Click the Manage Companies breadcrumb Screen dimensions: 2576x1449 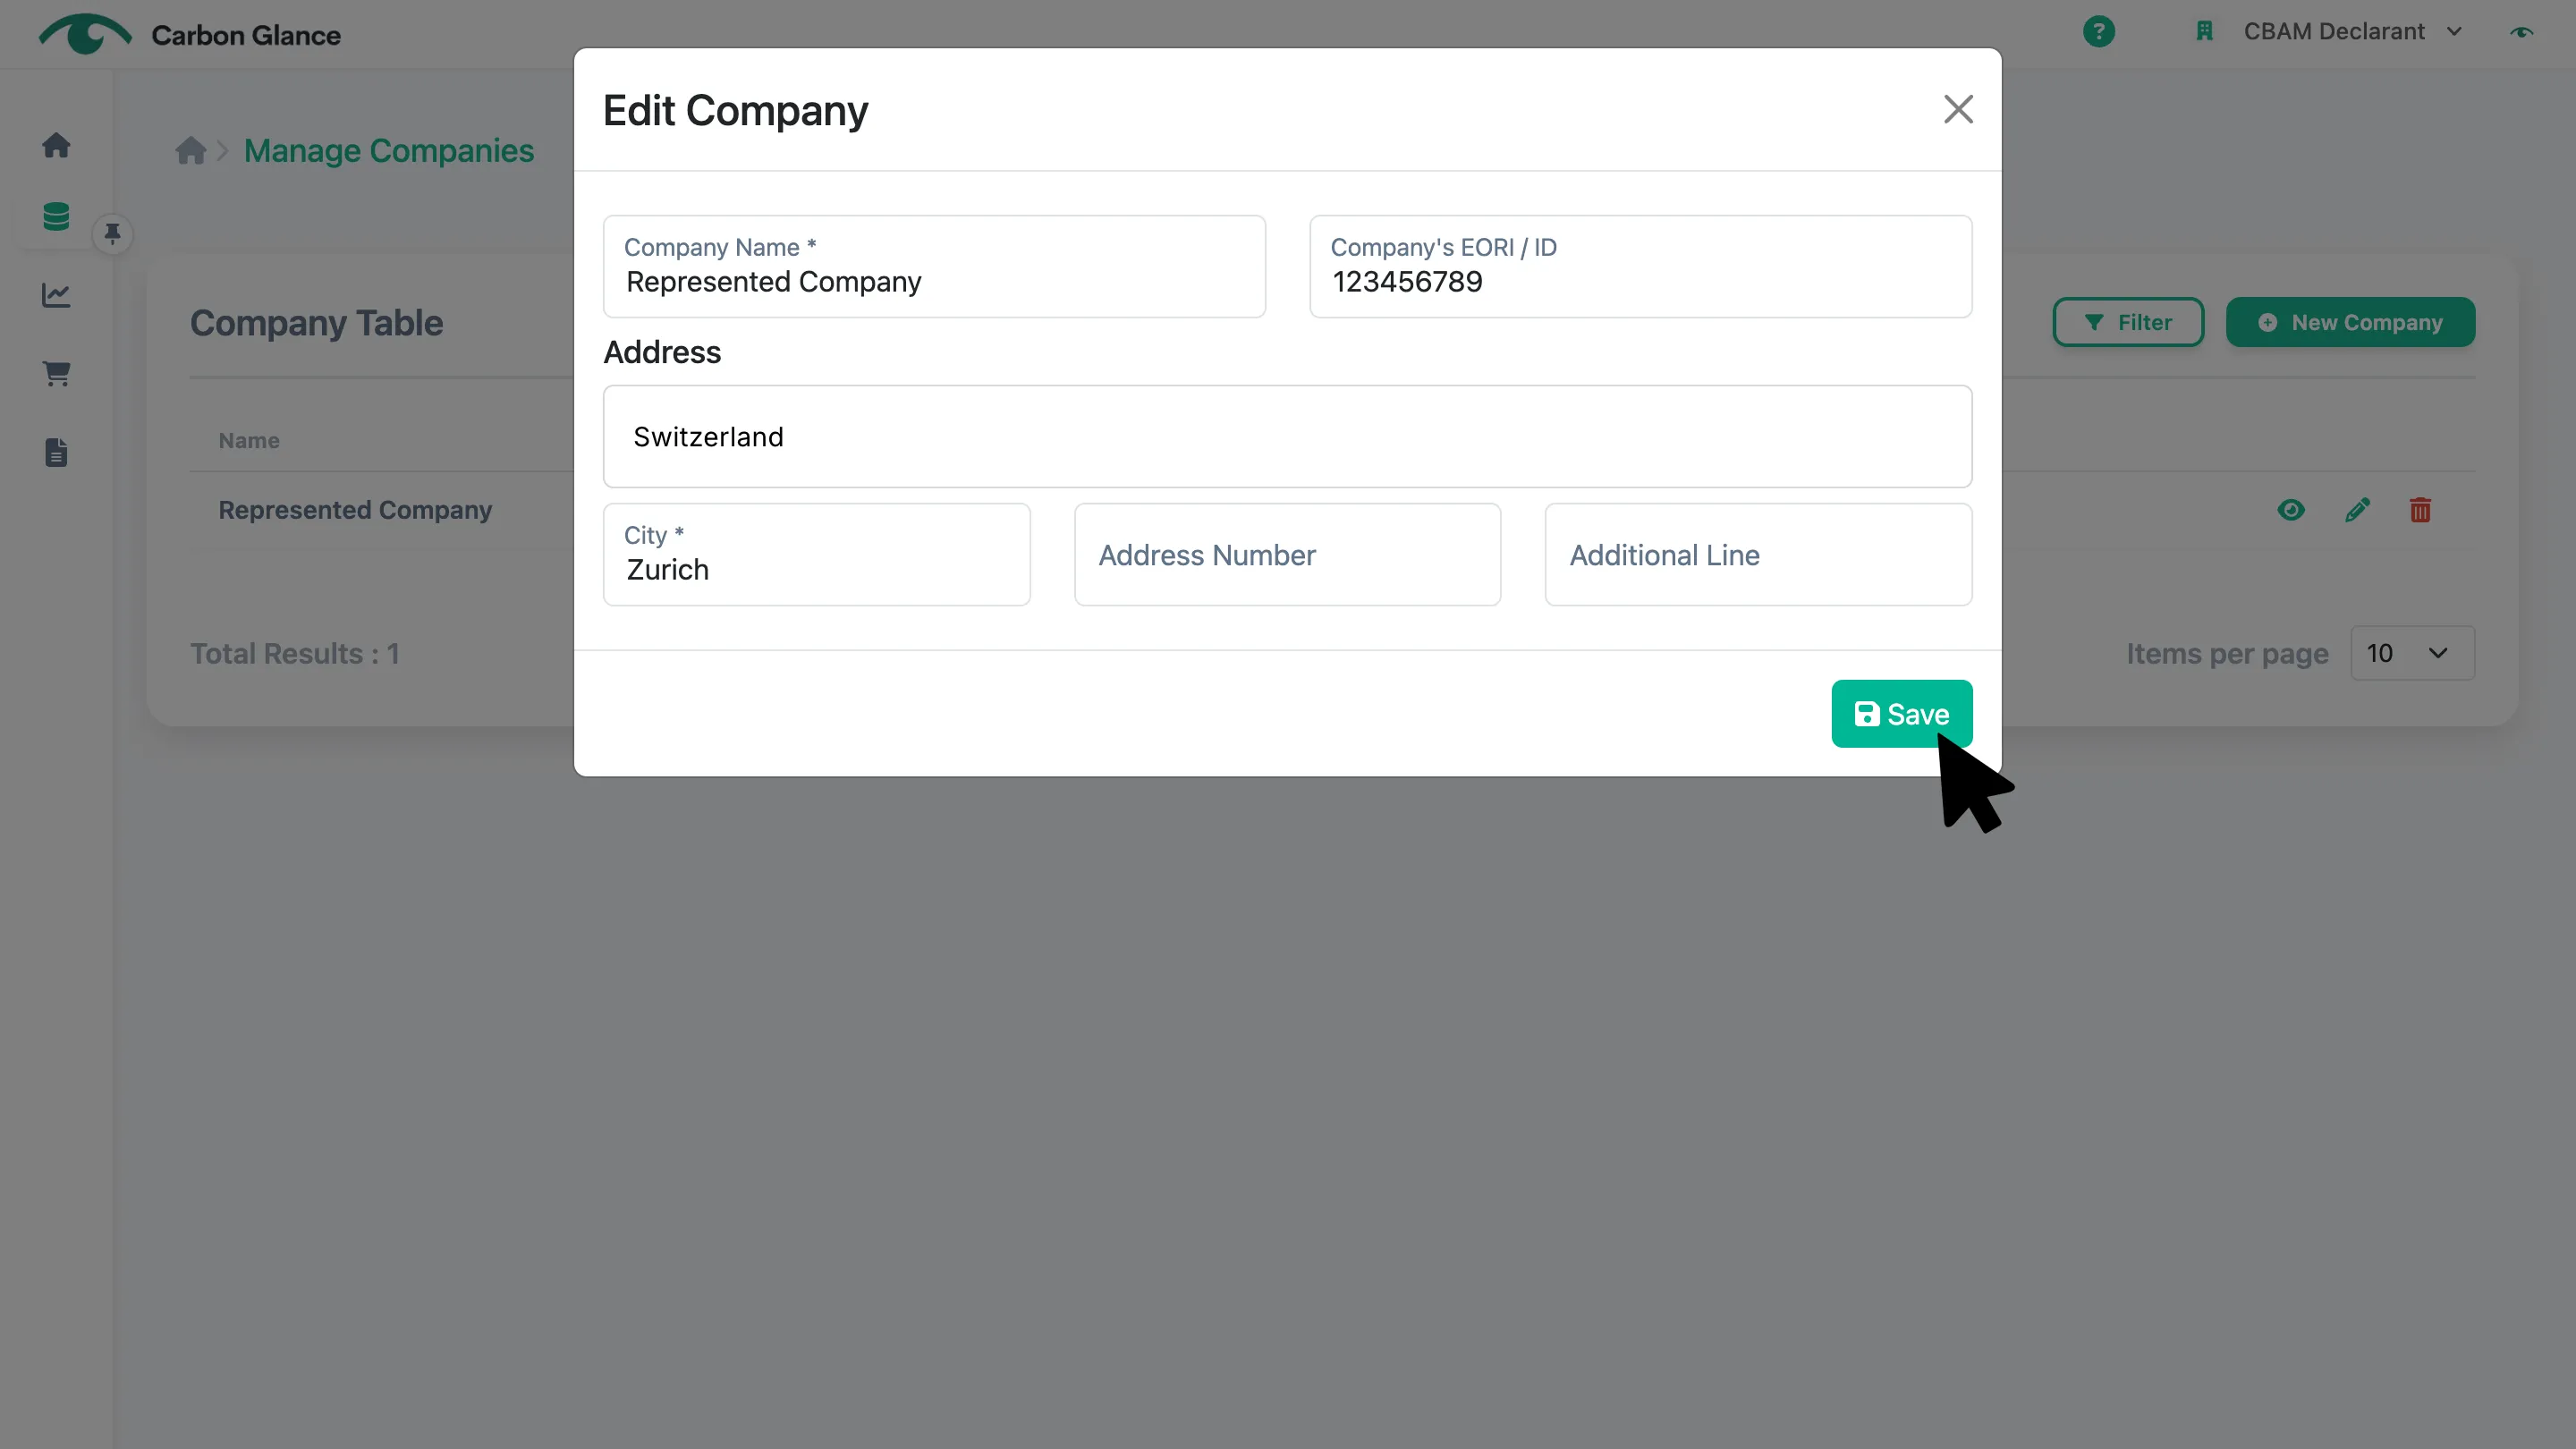click(389, 151)
